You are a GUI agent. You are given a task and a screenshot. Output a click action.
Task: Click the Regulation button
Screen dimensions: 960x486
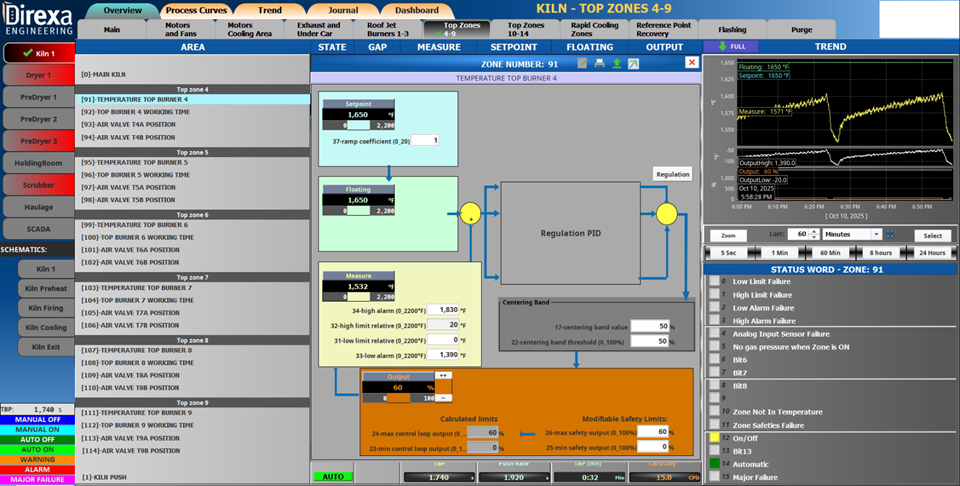[x=672, y=174]
